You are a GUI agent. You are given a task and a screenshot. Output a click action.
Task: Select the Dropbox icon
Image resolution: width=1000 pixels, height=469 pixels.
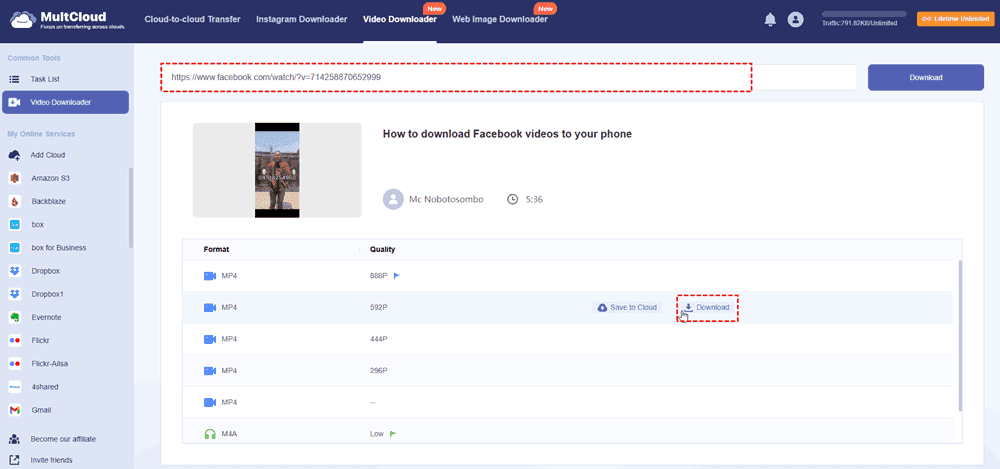coord(14,271)
